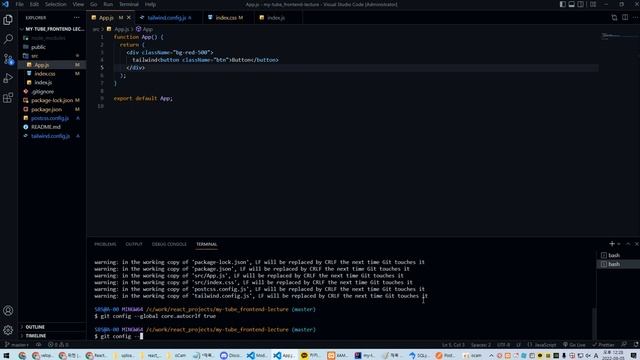Viewport: 640px width, 360px height.
Task: Open the View menu
Action: click(78, 4)
